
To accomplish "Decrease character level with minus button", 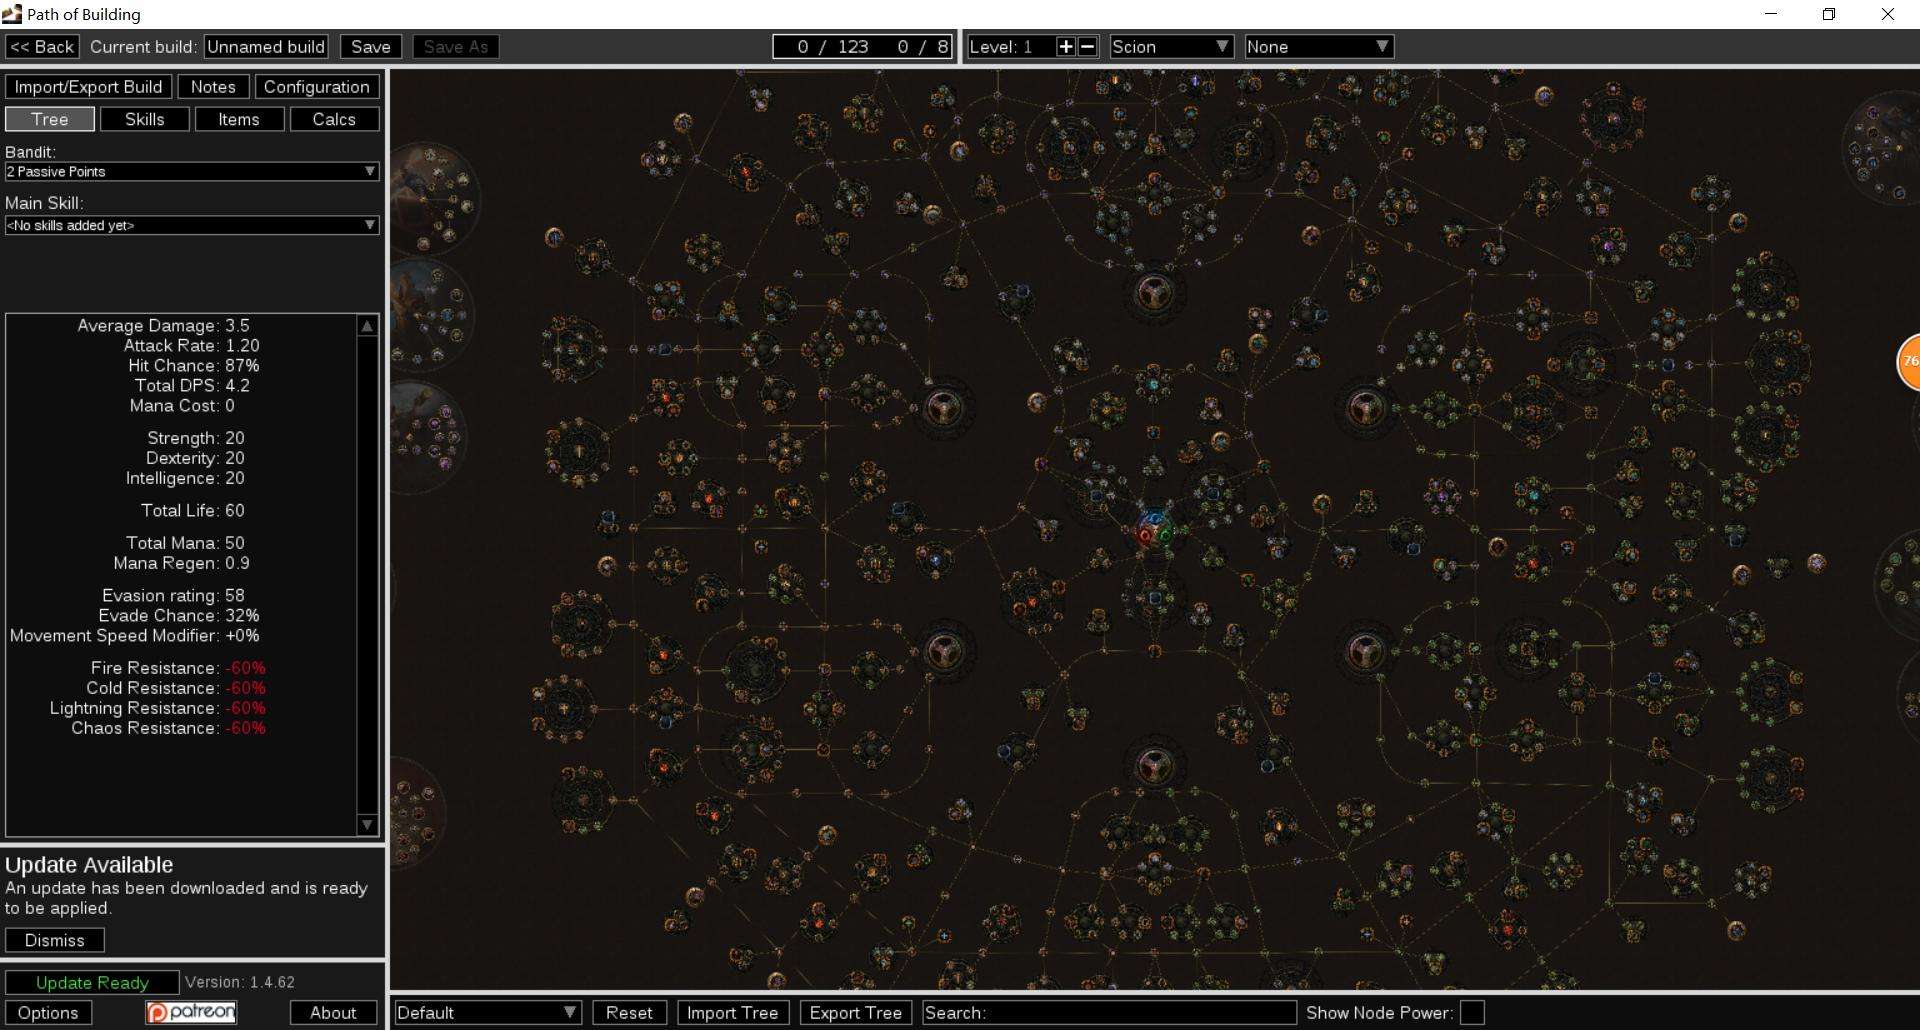I will click(x=1088, y=47).
